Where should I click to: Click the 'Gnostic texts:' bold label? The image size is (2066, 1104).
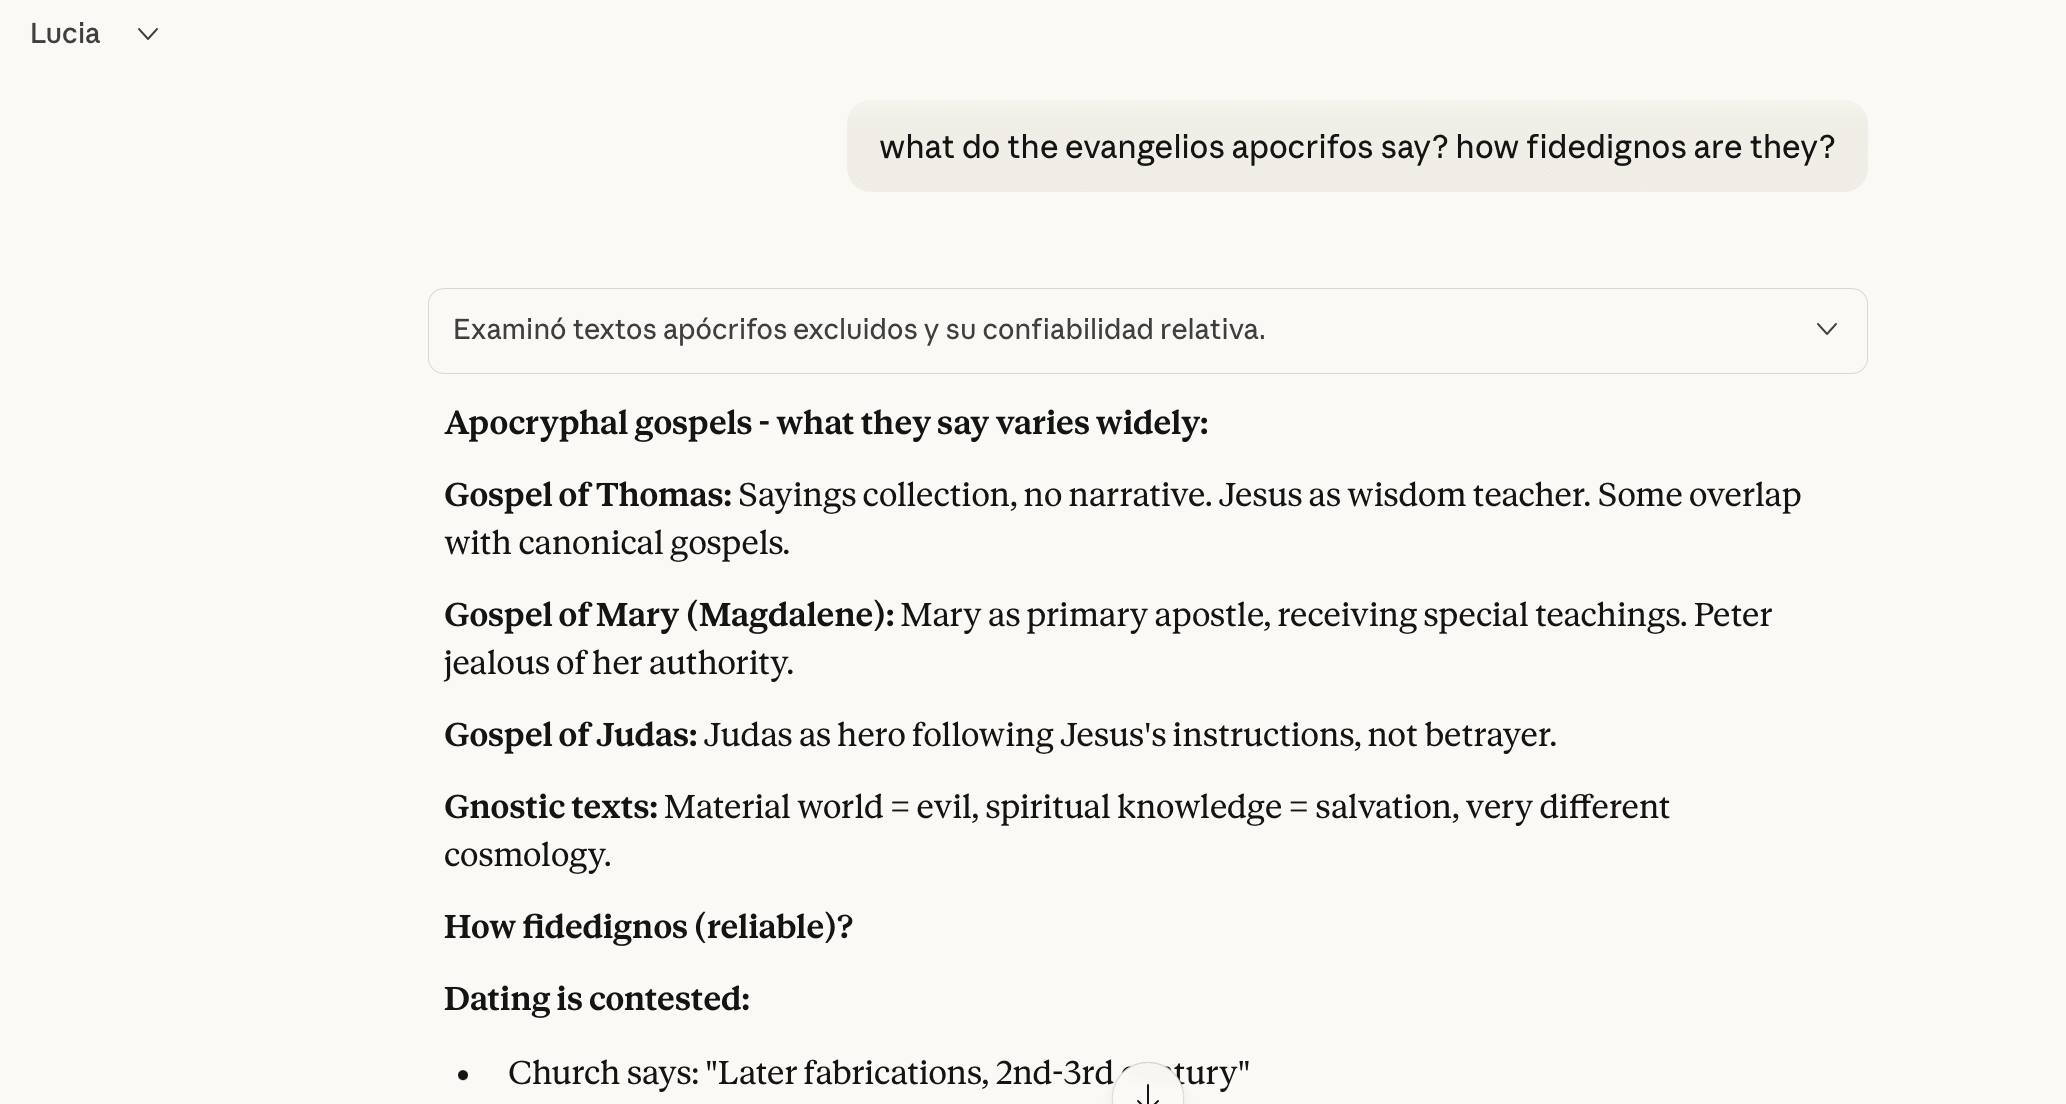550,807
